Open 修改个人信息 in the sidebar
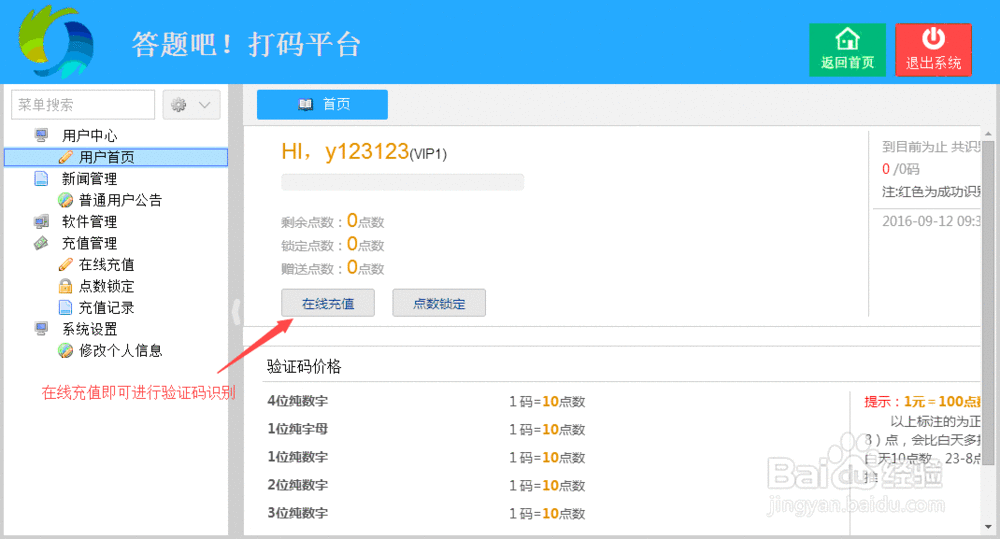The image size is (1000, 539). point(120,351)
